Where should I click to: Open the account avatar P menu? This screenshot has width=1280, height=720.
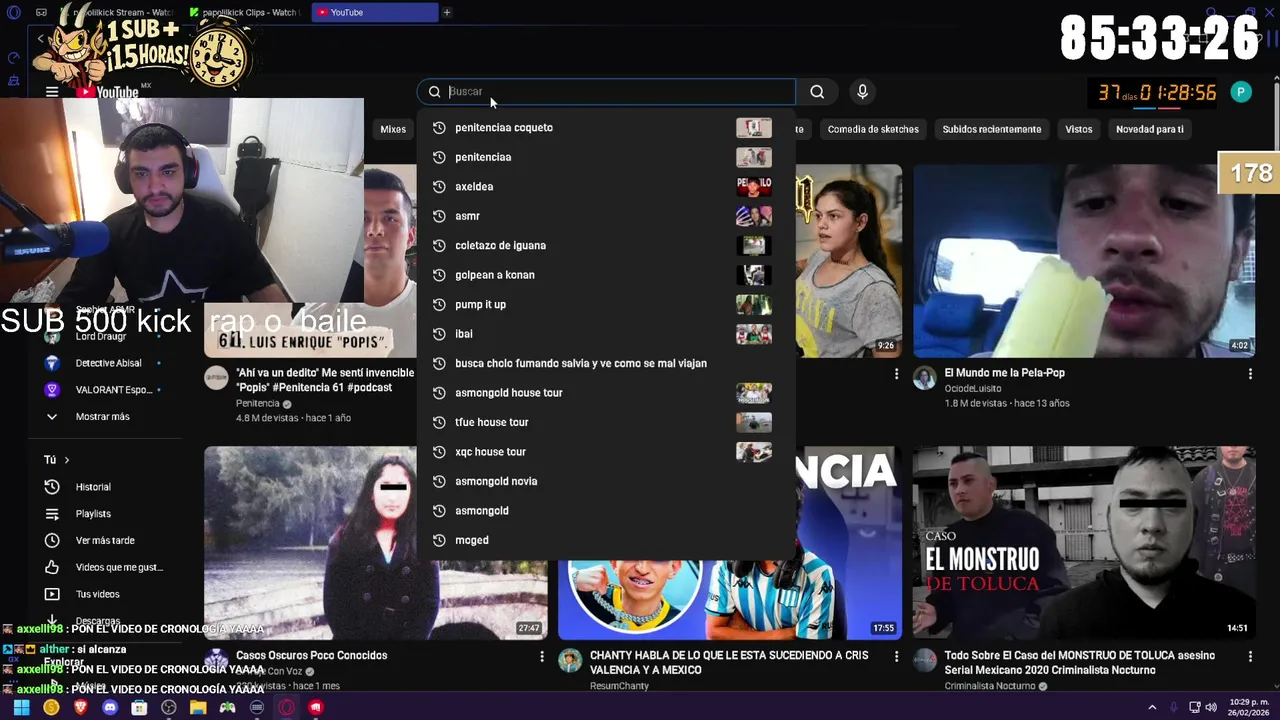click(x=1241, y=92)
